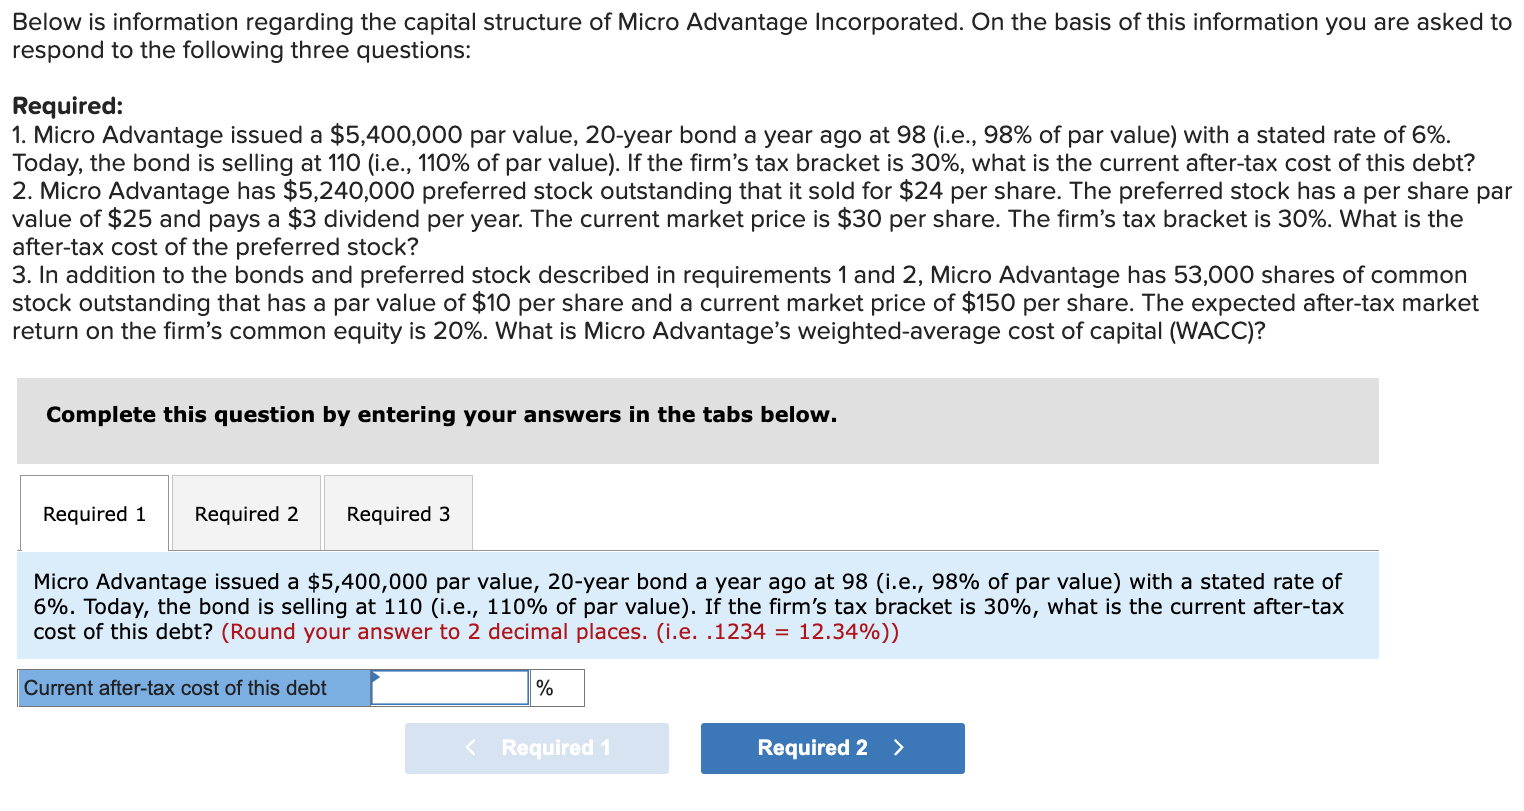The image size is (1524, 811).
Task: Click the Required heading in the problem text
Action: pyautogui.click(x=53, y=106)
